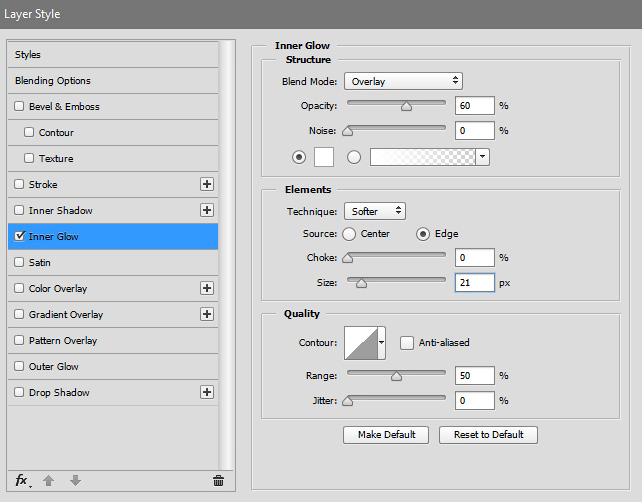
Task: Move effect up with arrow icon
Action: tap(49, 480)
